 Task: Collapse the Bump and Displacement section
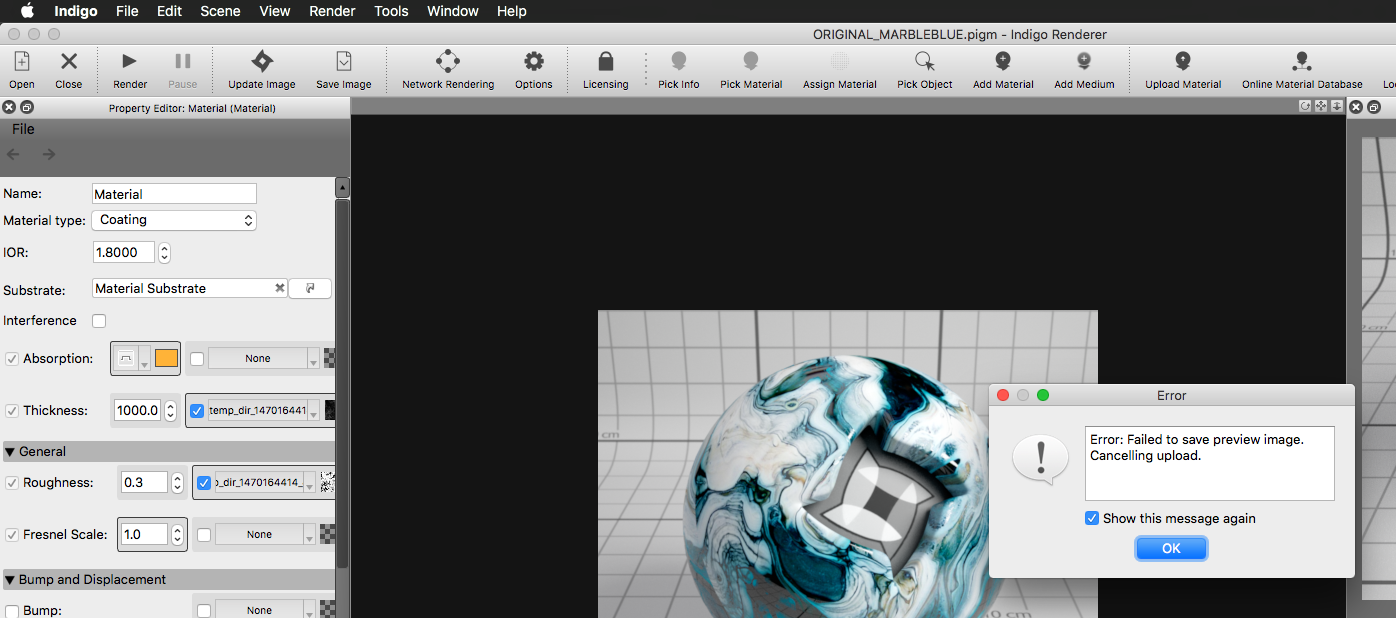coord(10,580)
